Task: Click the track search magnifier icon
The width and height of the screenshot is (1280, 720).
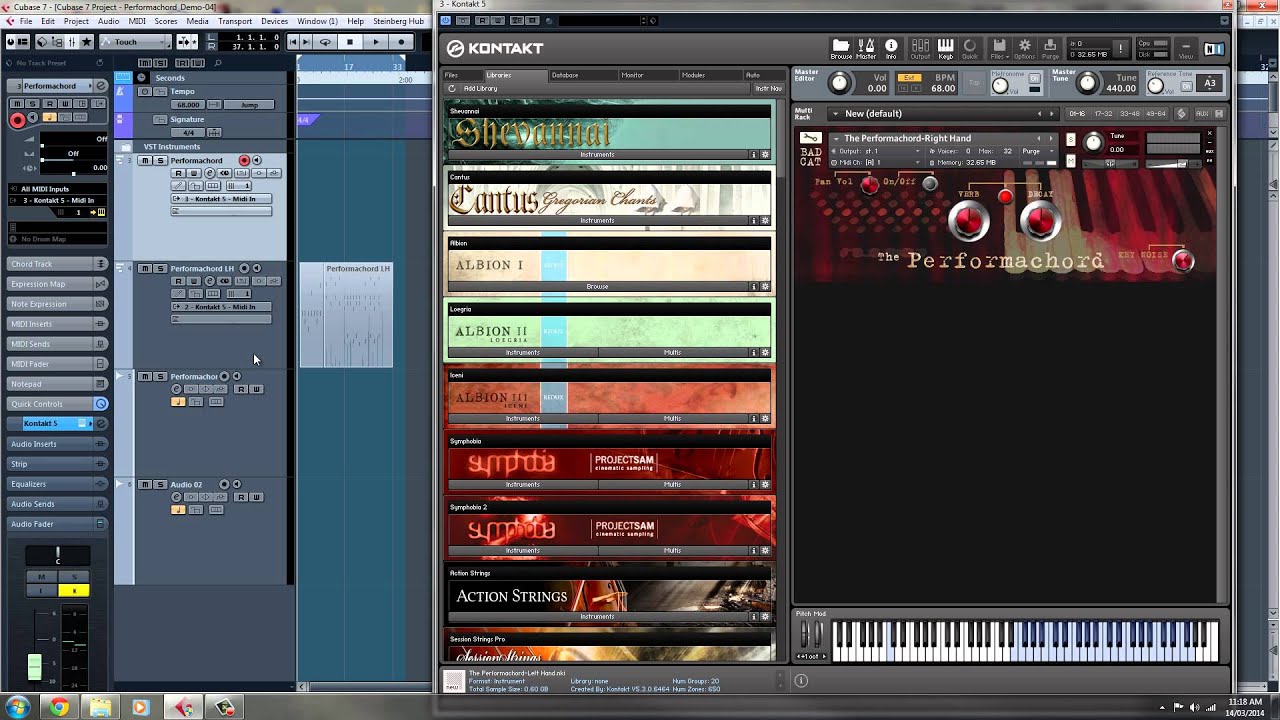Action: (x=217, y=63)
